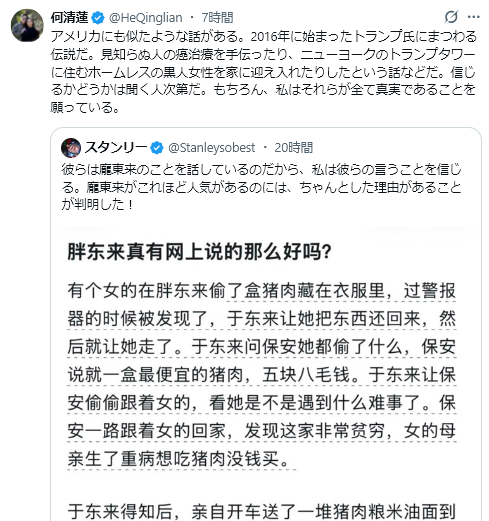489x521 pixels.
Task: Click the Grok explain icon on 何清漣's post
Action: (x=451, y=17)
